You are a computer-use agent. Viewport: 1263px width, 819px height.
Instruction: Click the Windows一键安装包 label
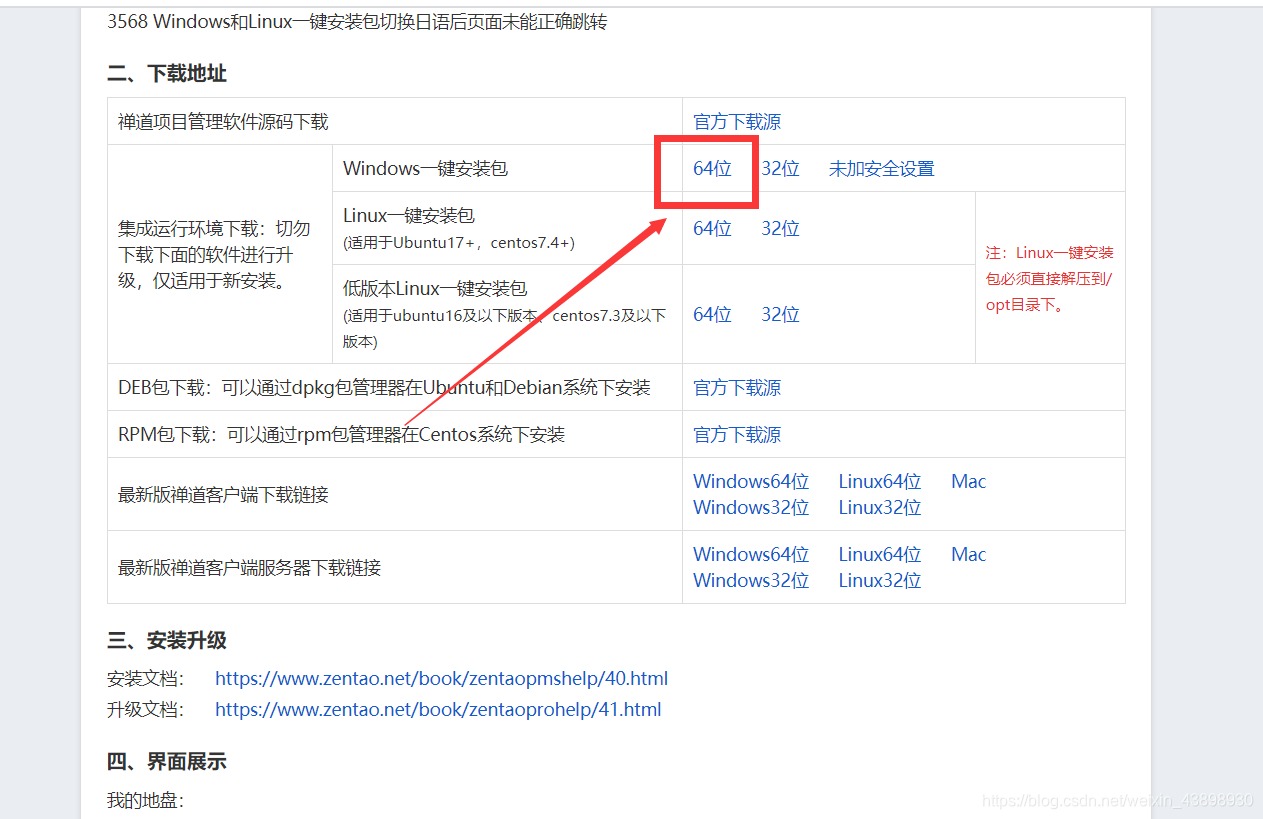pos(425,169)
